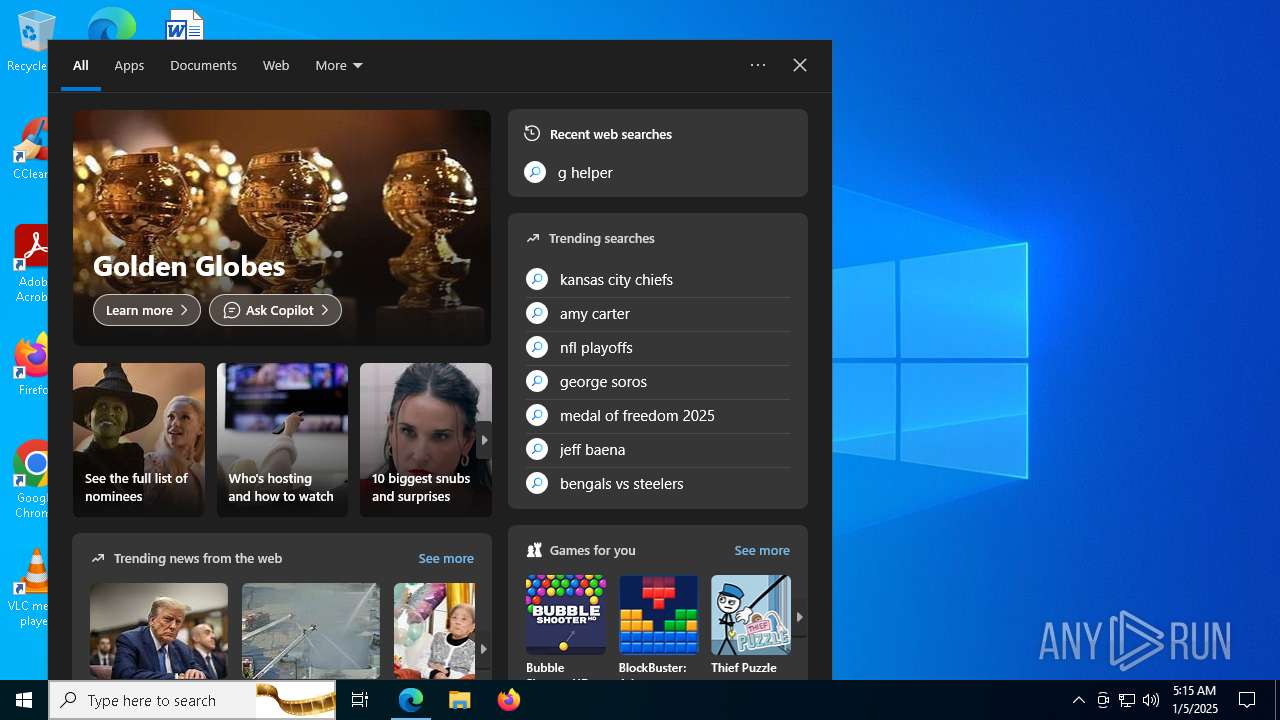Open the aerial harbor news thumbnail
Screen dimensions: 1280x720
(311, 631)
